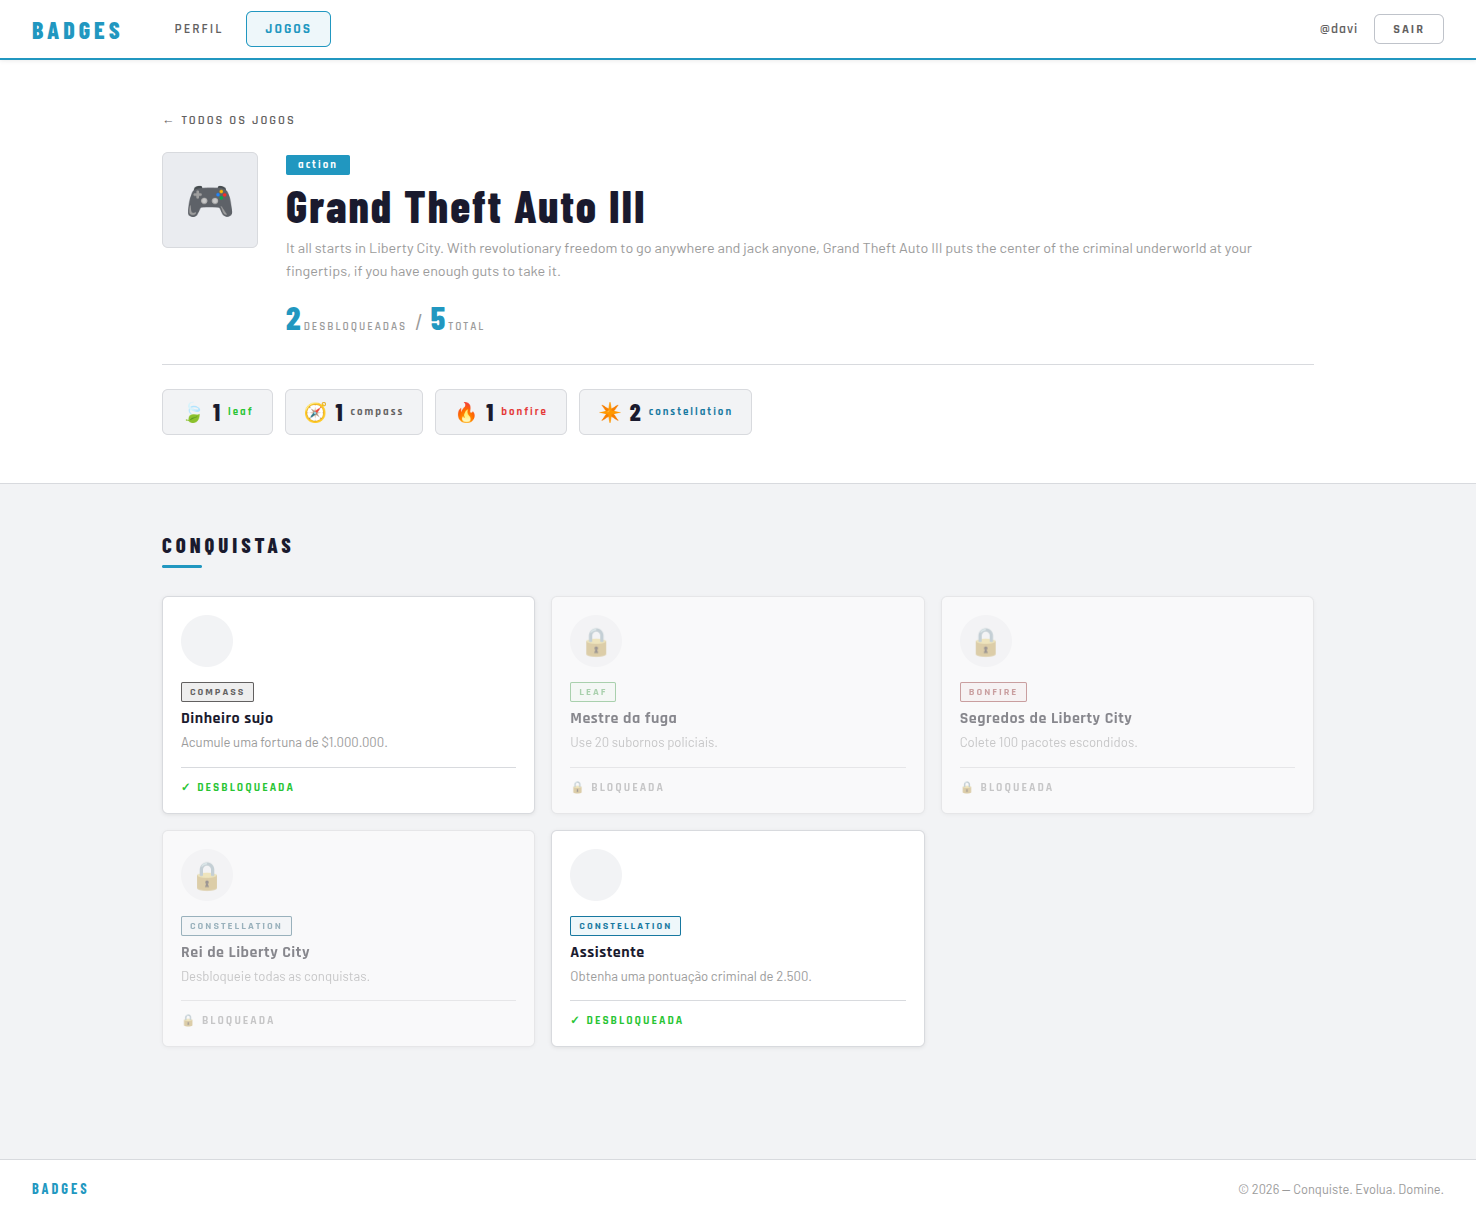The width and height of the screenshot is (1476, 1217).
Task: Open the Dinheiro sujo achievement title
Action: 227,718
